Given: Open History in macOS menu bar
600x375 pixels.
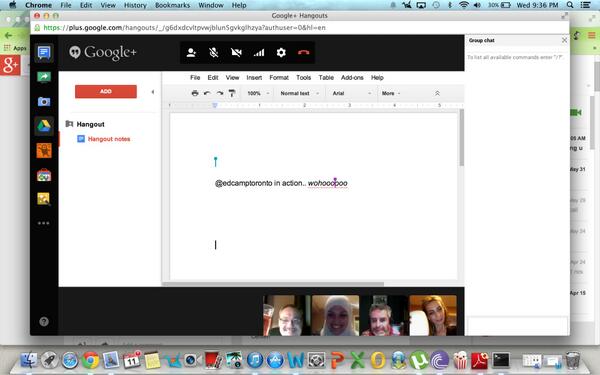Looking at the screenshot, I should click(135, 5).
